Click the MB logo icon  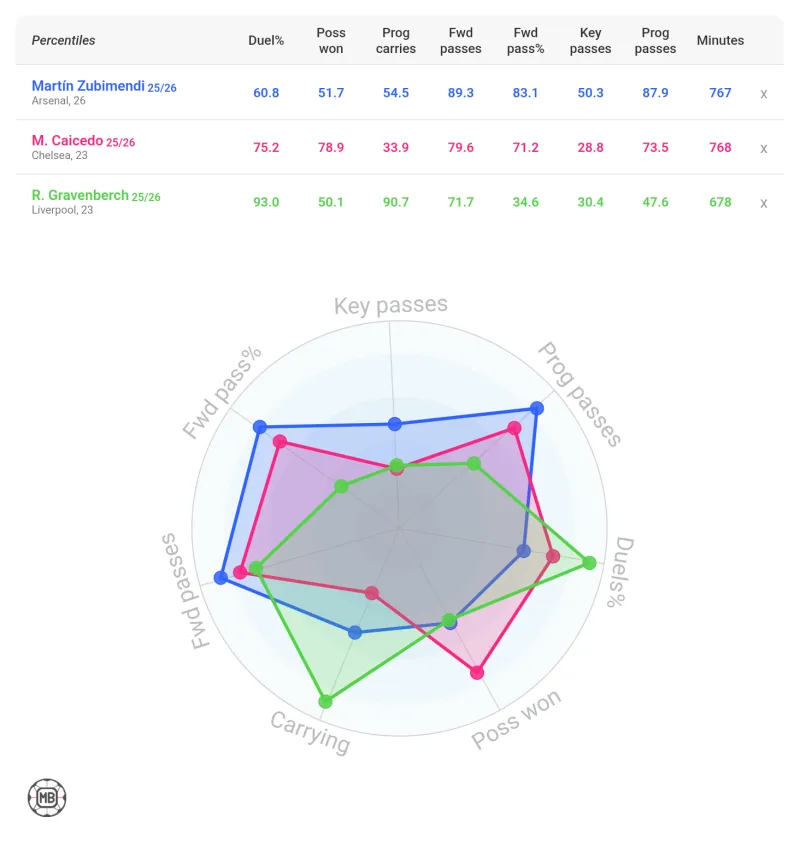[47, 797]
